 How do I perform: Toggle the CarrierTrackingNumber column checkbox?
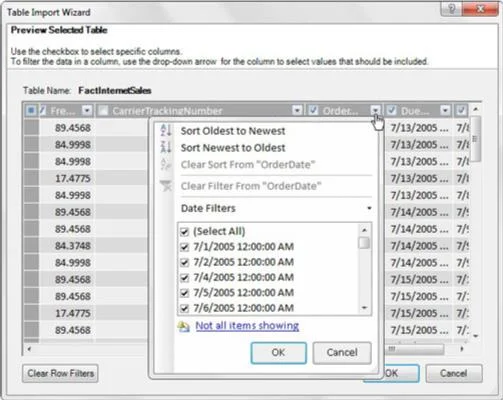[x=104, y=110]
